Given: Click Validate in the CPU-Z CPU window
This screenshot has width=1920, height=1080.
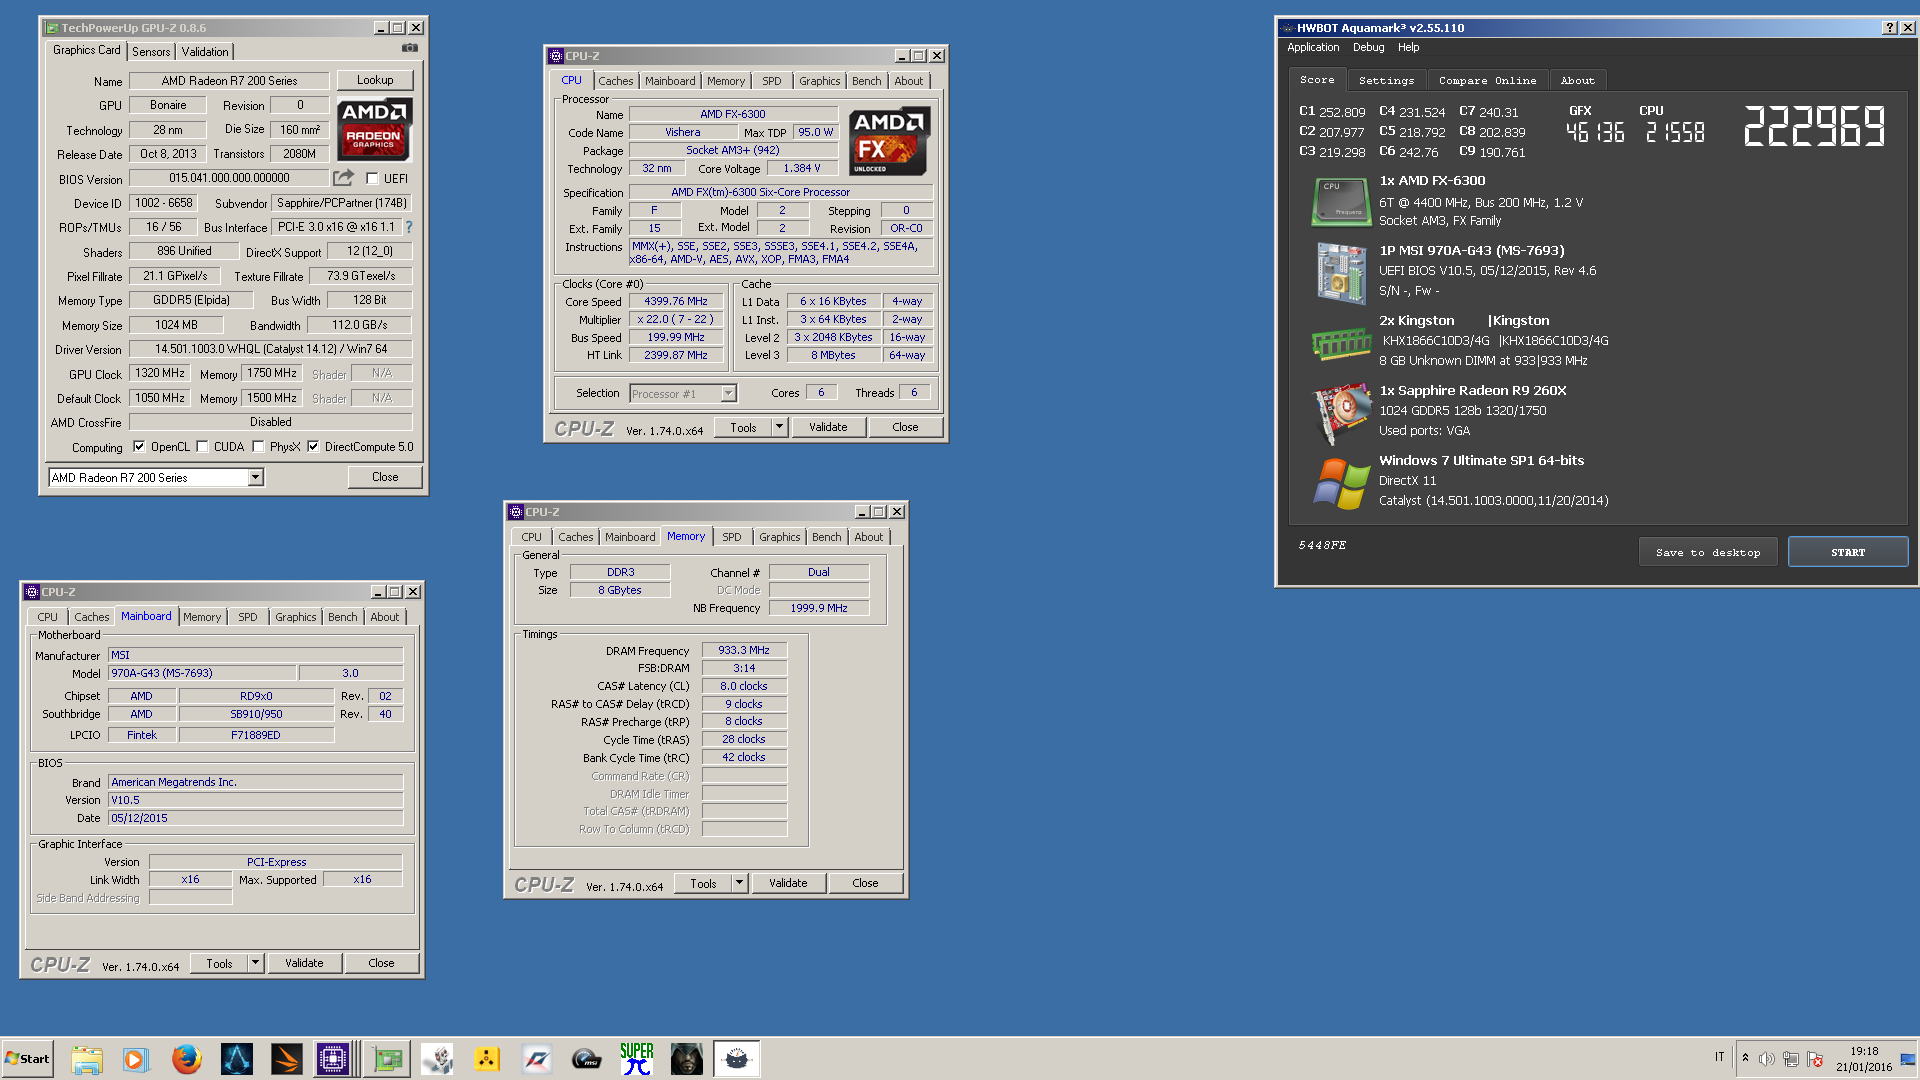Looking at the screenshot, I should [x=828, y=427].
